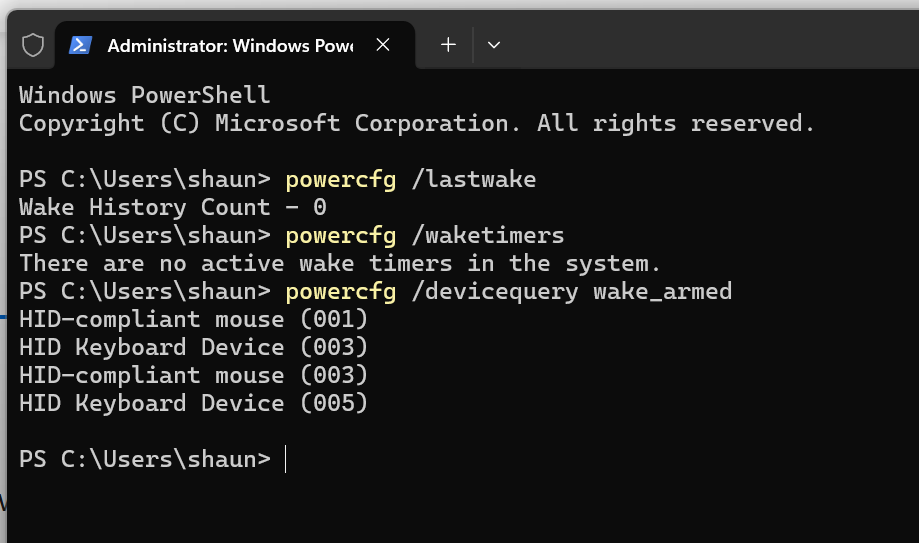Screen dimensions: 919x543
Task: Expand the new-tab profile dropdown
Action: pyautogui.click(x=493, y=45)
